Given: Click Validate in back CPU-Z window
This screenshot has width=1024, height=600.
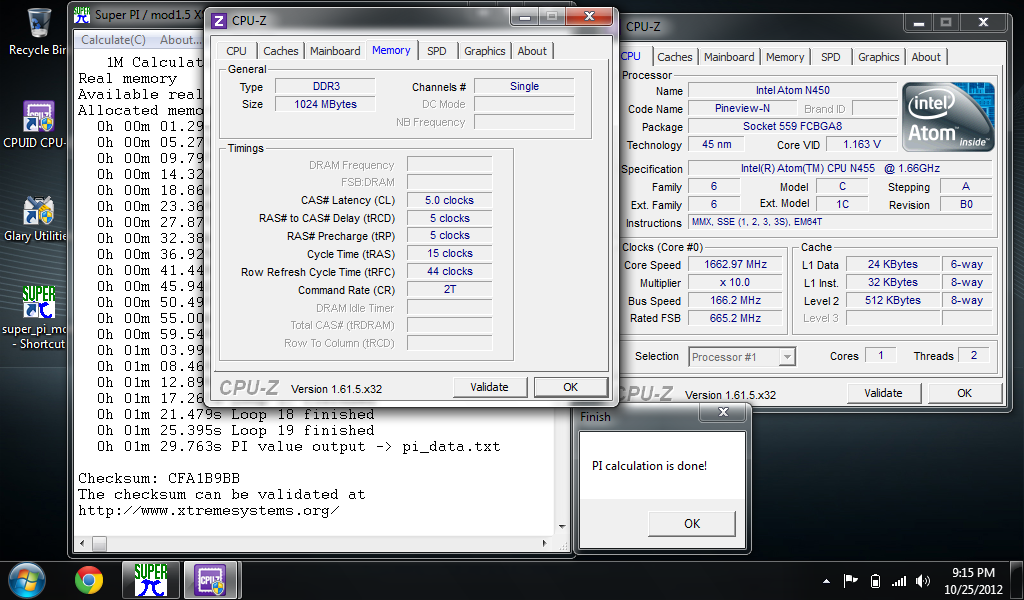Looking at the screenshot, I should 883,393.
